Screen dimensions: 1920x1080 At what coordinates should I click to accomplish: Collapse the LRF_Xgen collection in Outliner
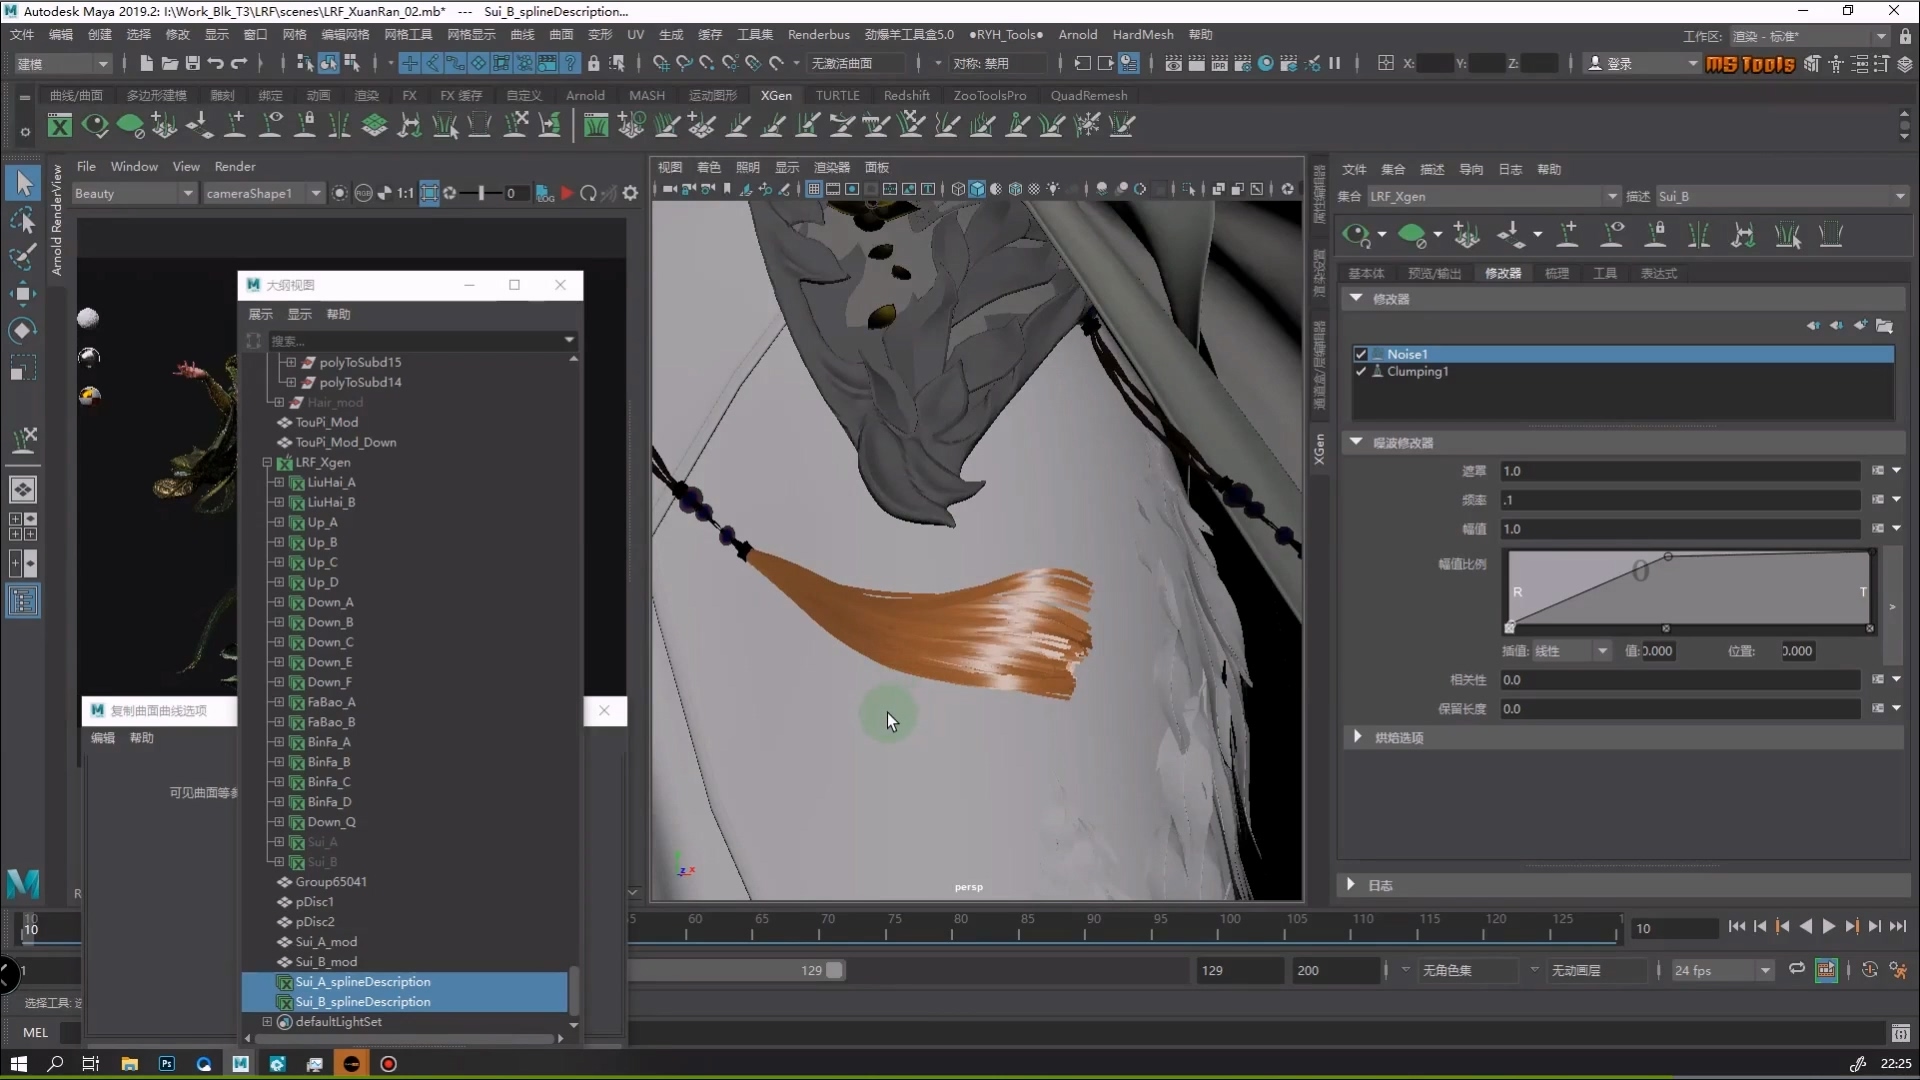coord(267,462)
